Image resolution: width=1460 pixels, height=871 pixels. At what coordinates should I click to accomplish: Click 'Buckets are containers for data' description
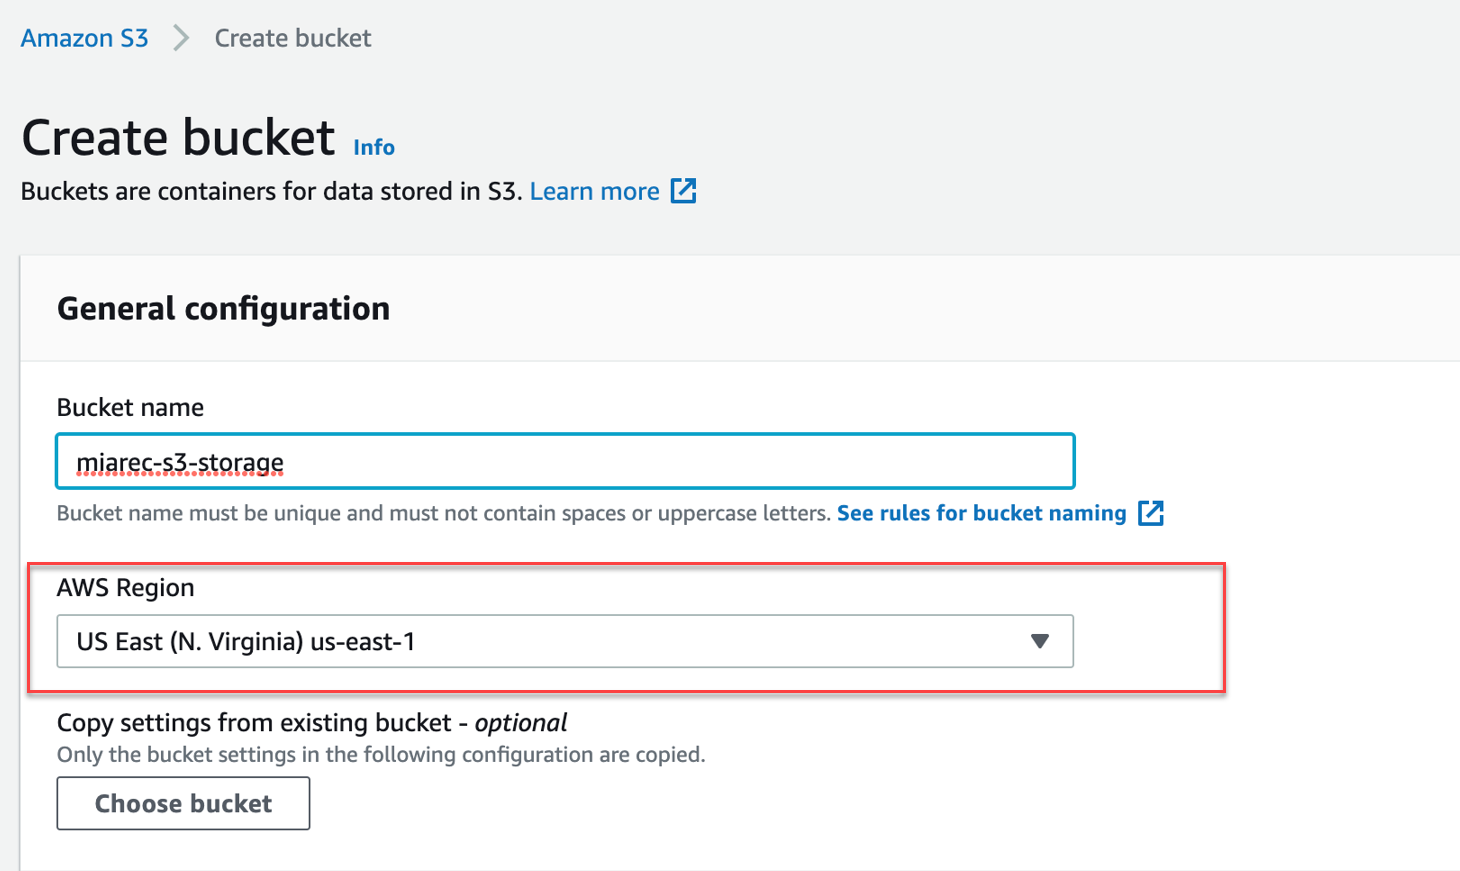pos(271,191)
